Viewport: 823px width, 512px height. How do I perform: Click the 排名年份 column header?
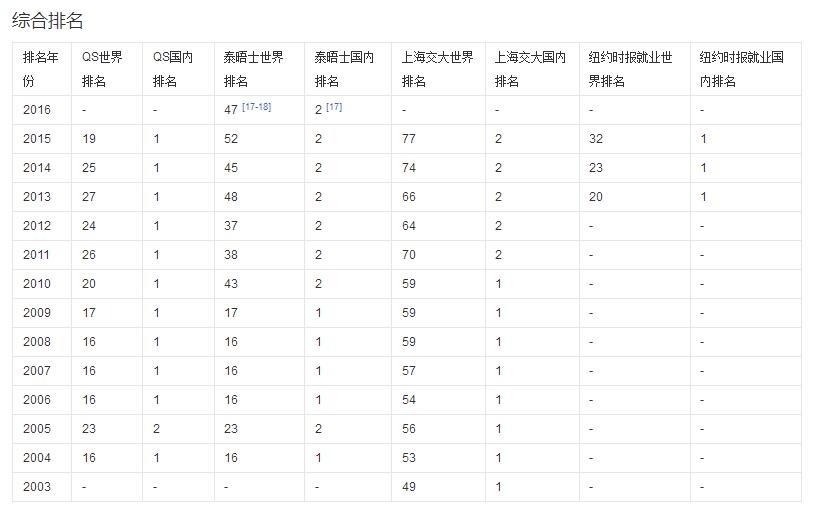[x=42, y=69]
